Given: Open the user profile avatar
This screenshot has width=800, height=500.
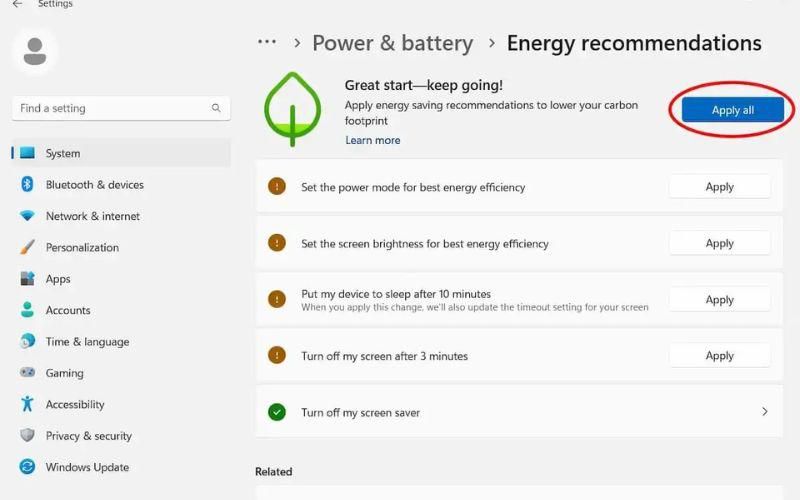Looking at the screenshot, I should point(35,52).
